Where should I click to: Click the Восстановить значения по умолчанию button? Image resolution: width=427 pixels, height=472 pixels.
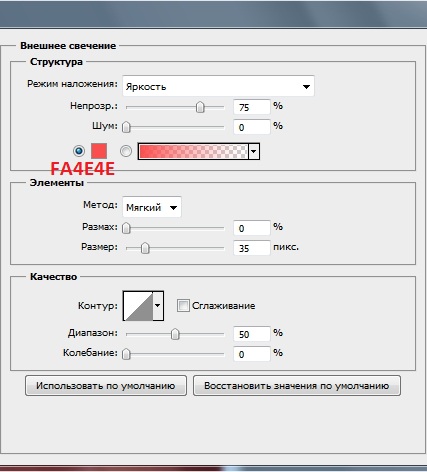[297, 386]
